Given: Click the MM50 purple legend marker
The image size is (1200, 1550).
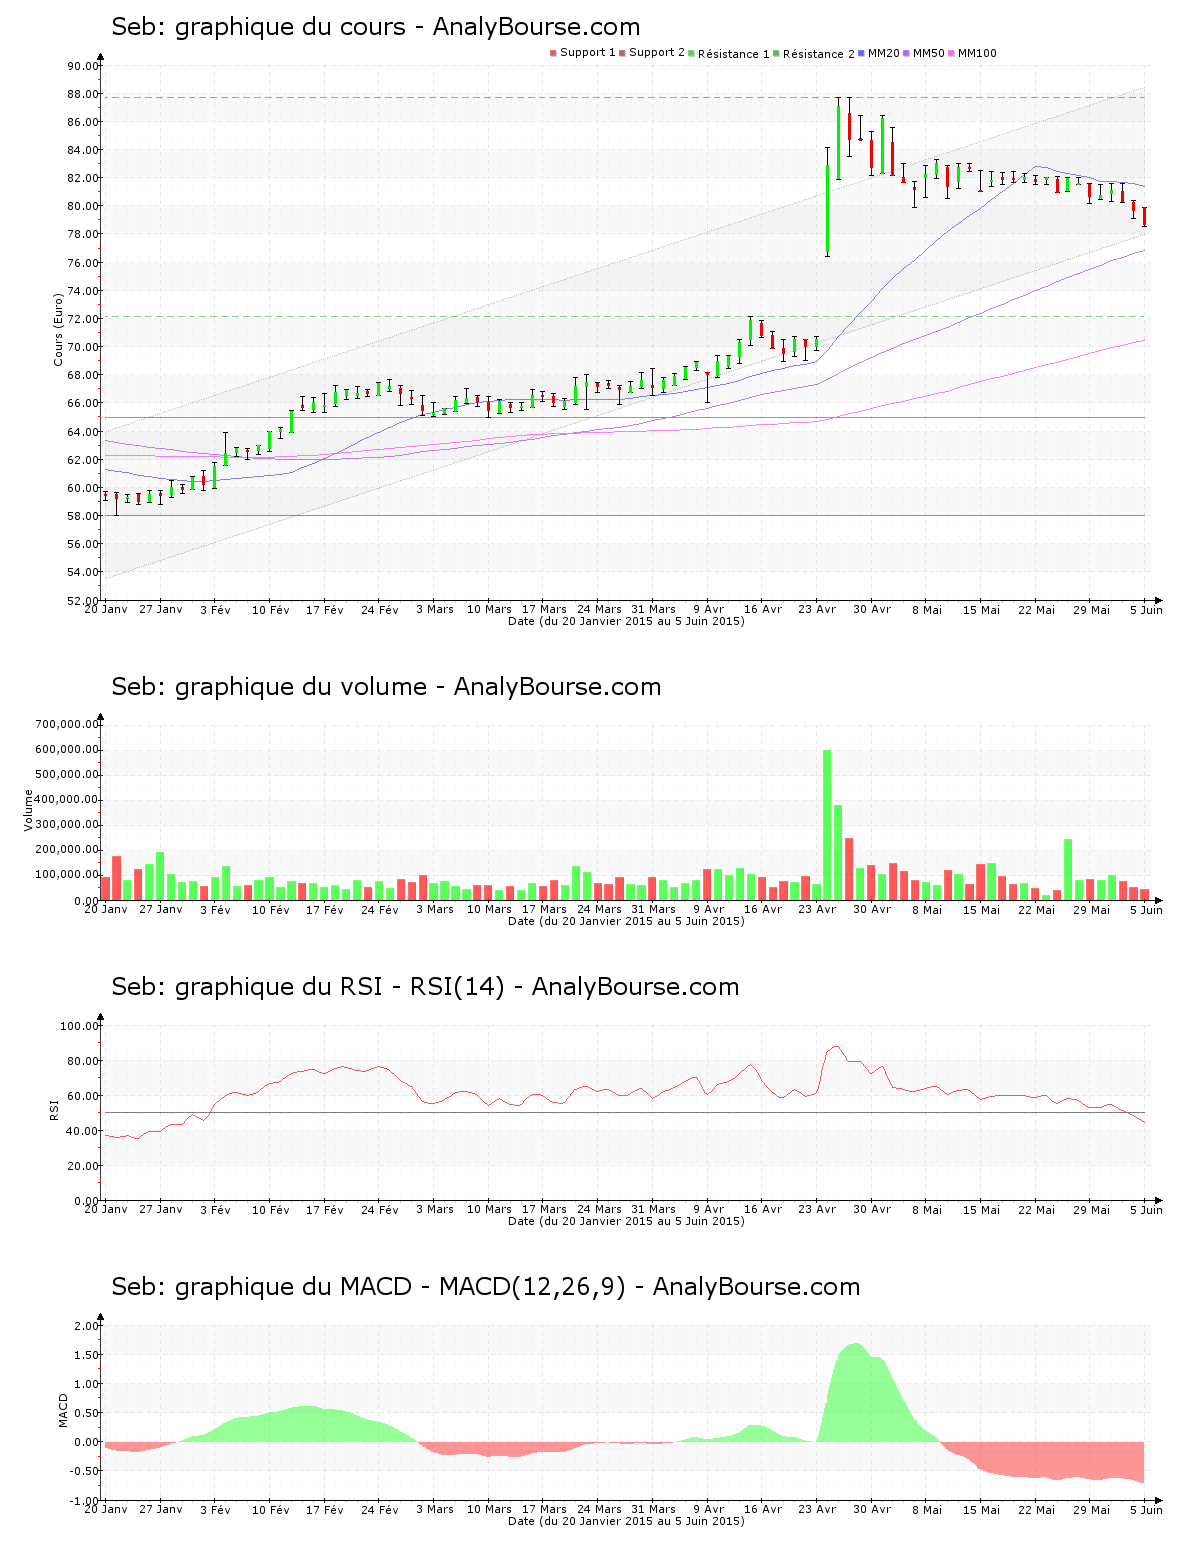Looking at the screenshot, I should coord(906,53).
